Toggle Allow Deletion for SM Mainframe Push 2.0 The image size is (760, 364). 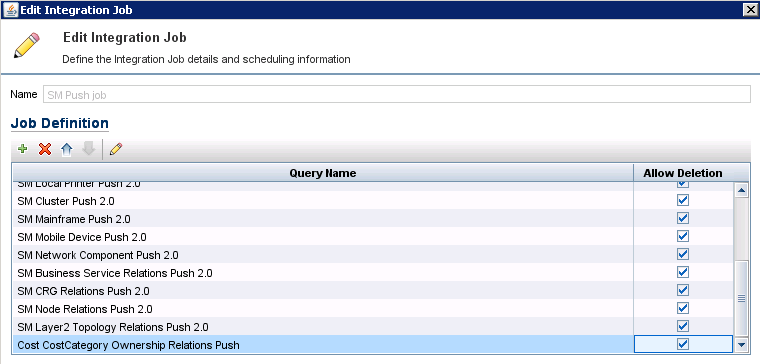point(683,219)
